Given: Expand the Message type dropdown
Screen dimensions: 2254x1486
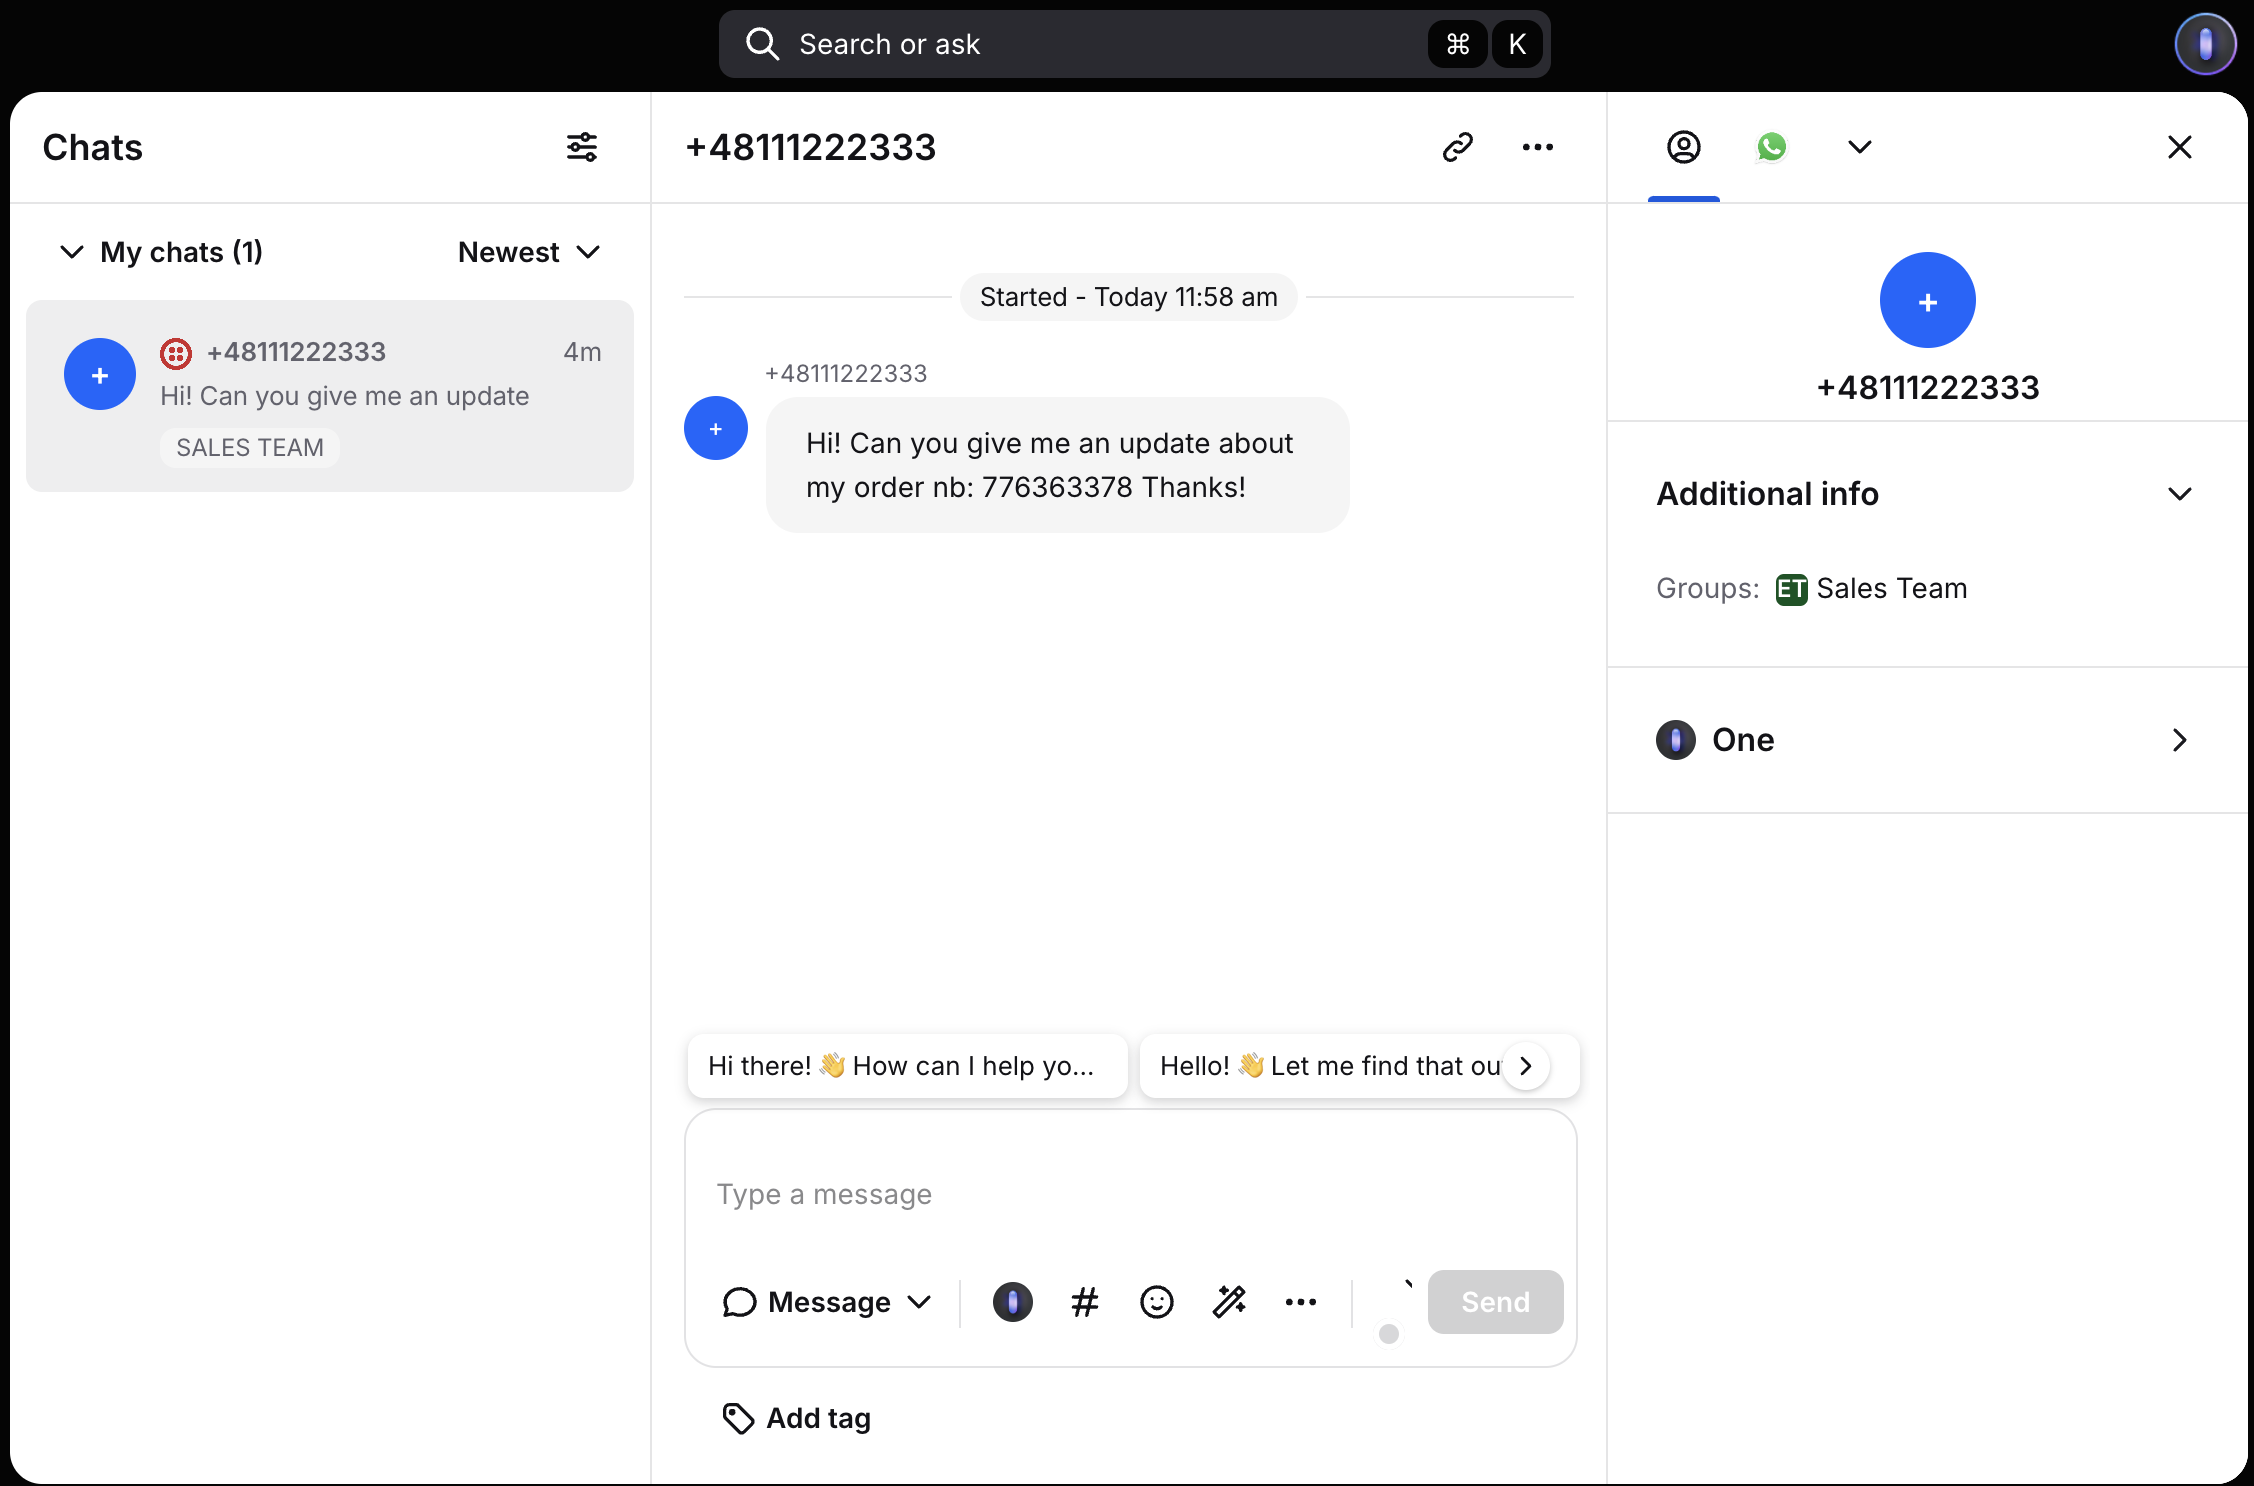Looking at the screenshot, I should (826, 1300).
